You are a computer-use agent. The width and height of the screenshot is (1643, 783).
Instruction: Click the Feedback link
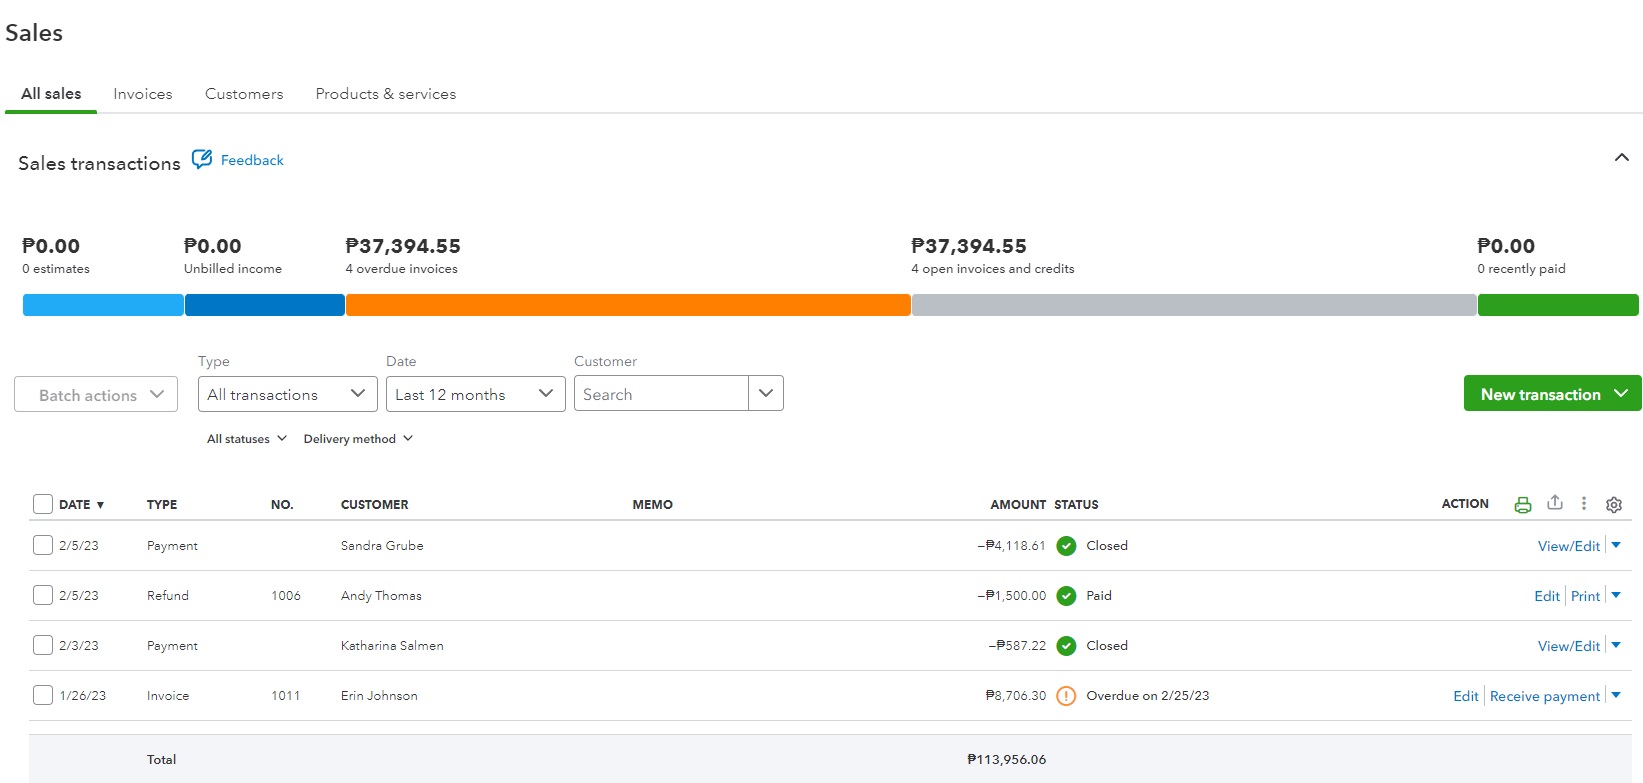pyautogui.click(x=252, y=160)
